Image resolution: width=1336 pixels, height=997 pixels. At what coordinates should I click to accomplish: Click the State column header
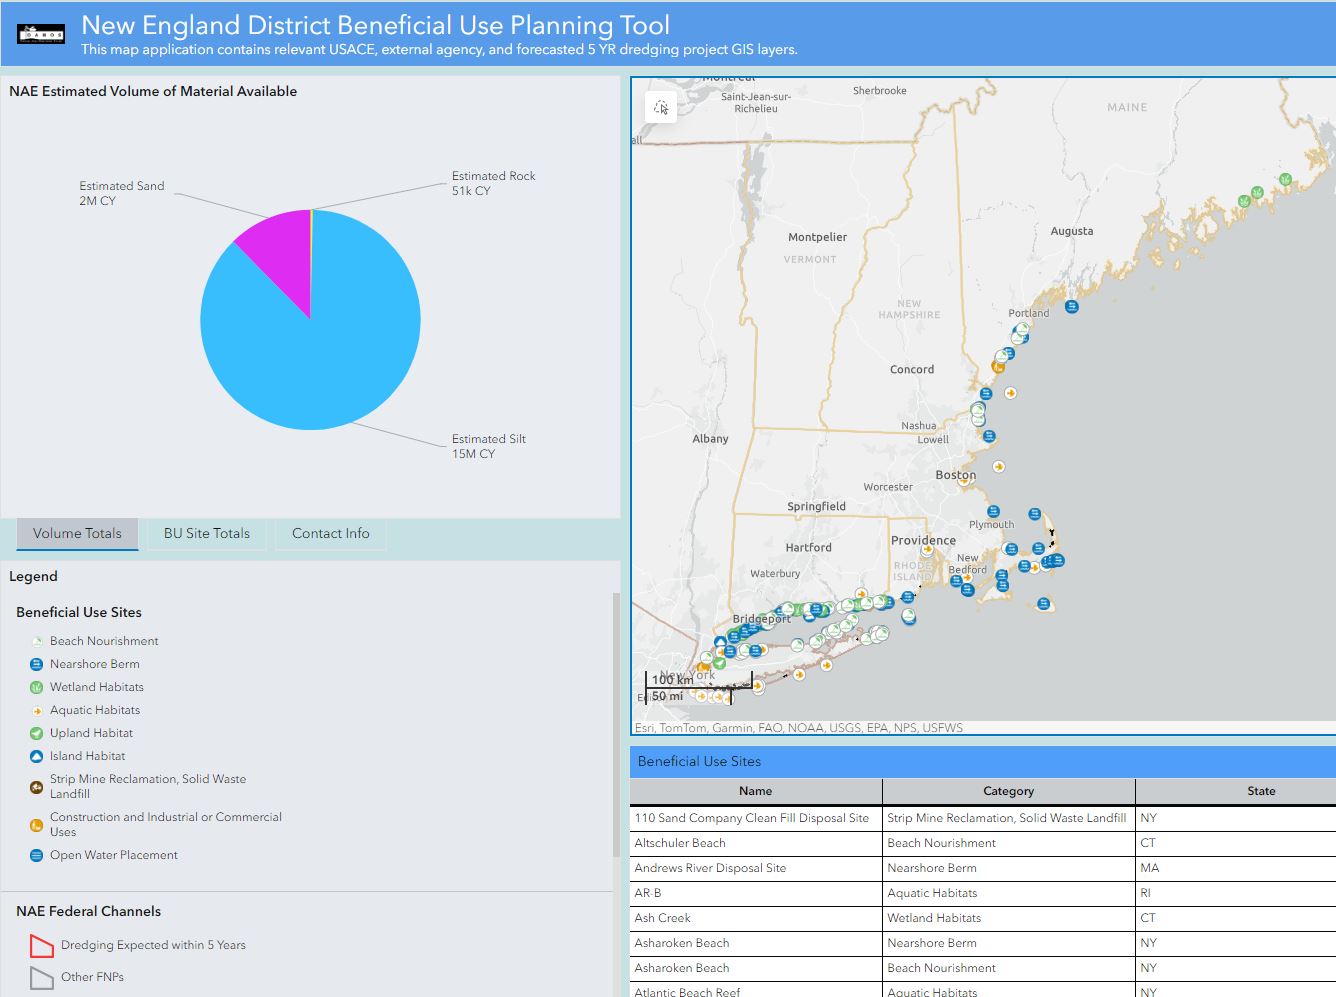click(1260, 791)
